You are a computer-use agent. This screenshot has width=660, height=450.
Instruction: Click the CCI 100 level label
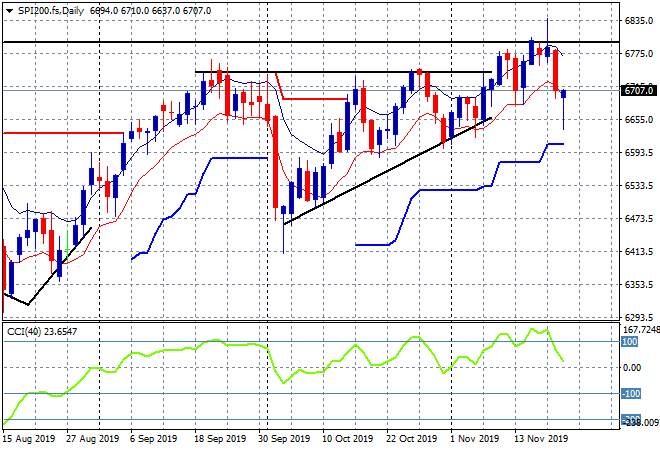pyautogui.click(x=630, y=341)
